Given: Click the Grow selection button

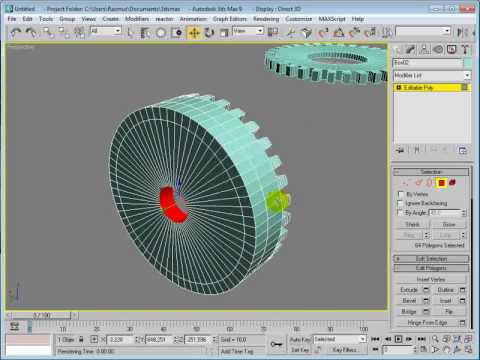Looking at the screenshot, I should tap(449, 224).
